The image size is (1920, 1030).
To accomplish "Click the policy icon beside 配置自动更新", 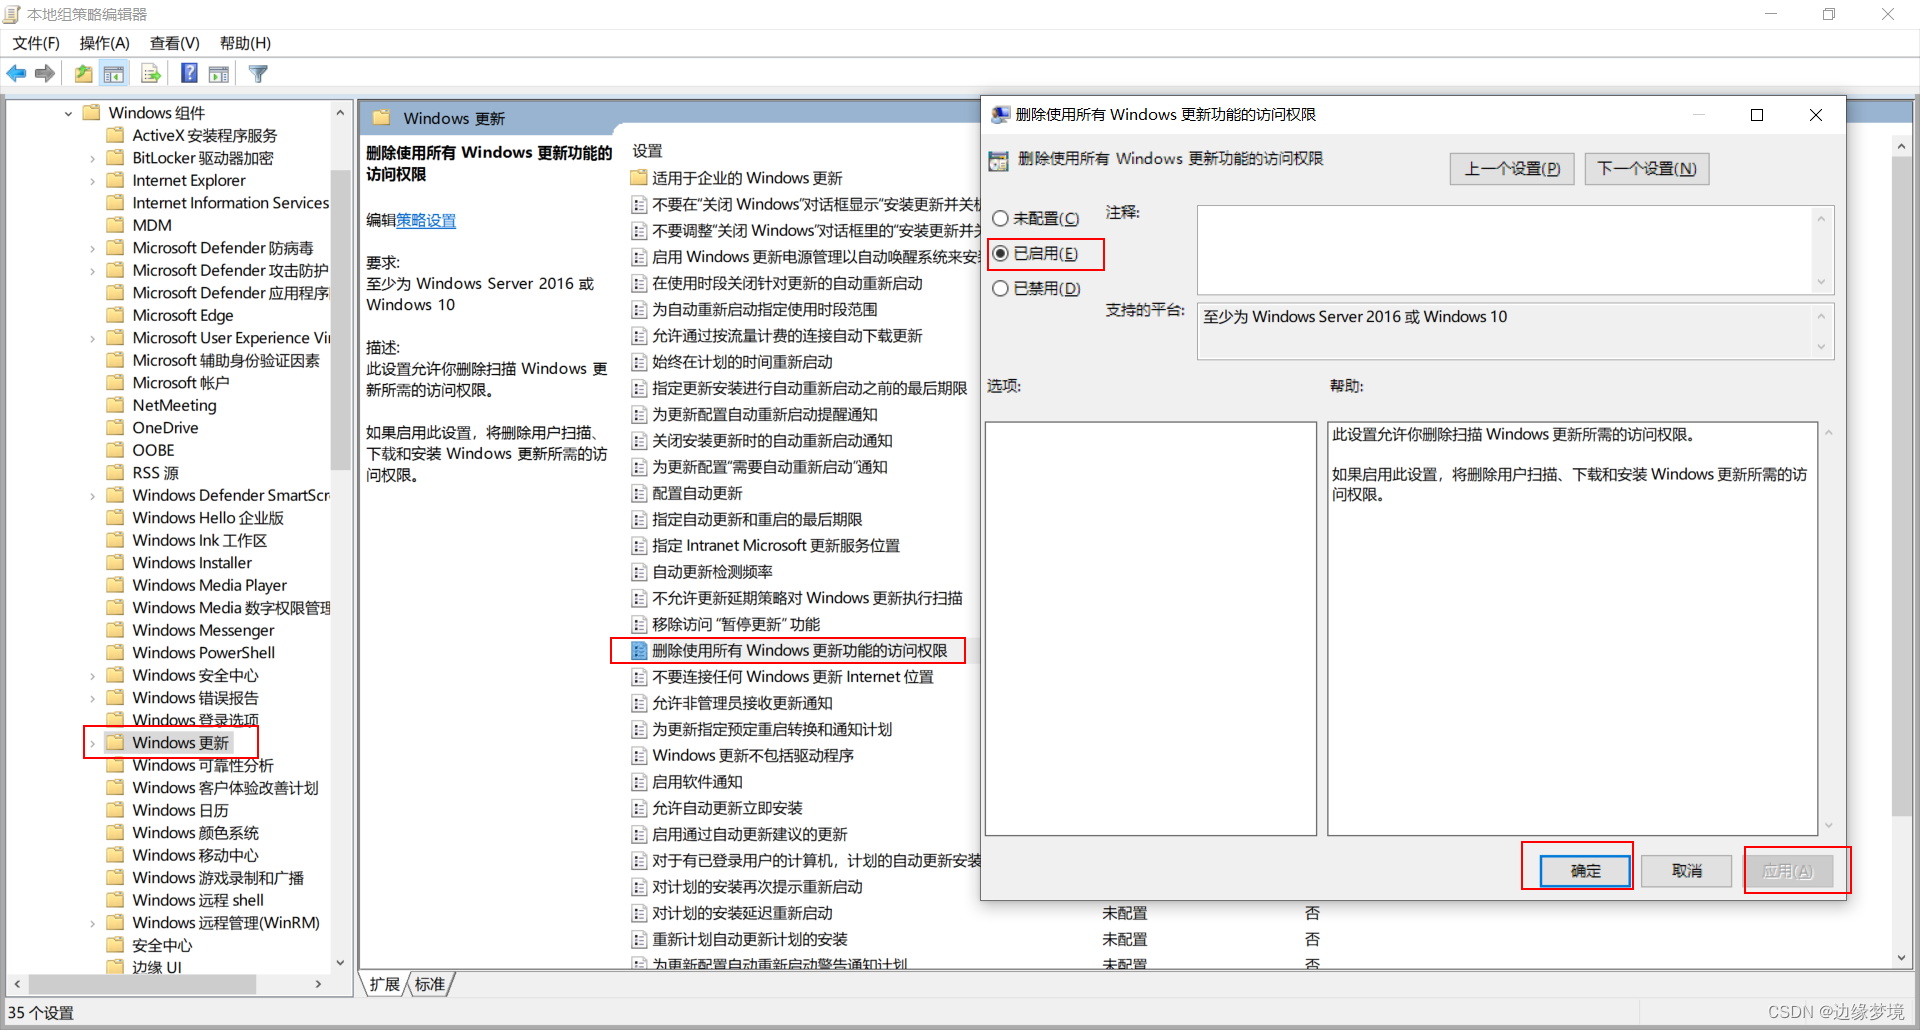I will (x=639, y=493).
